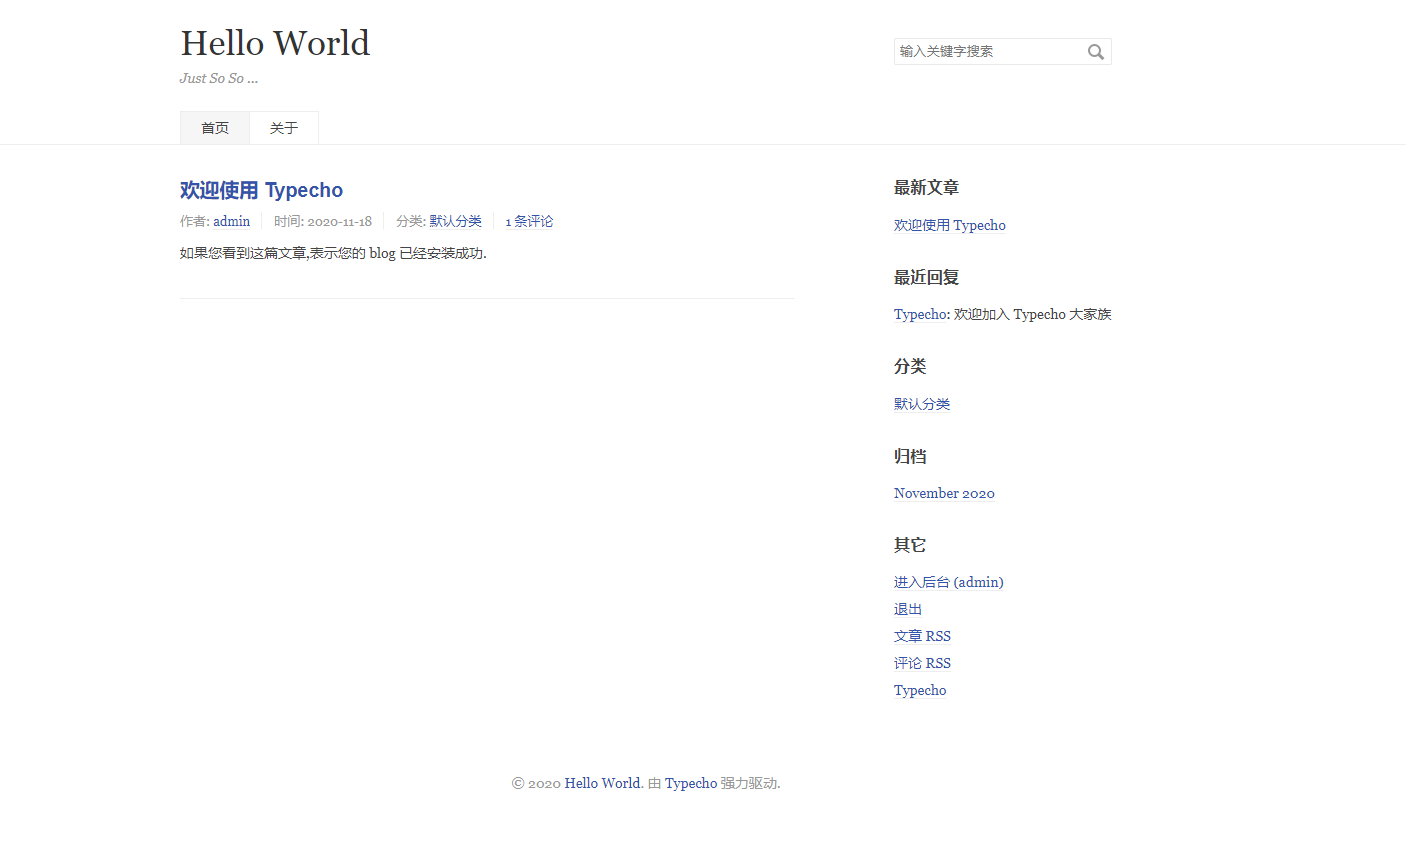This screenshot has width=1406, height=848.
Task: Switch to the 关于 tab
Action: click(284, 128)
